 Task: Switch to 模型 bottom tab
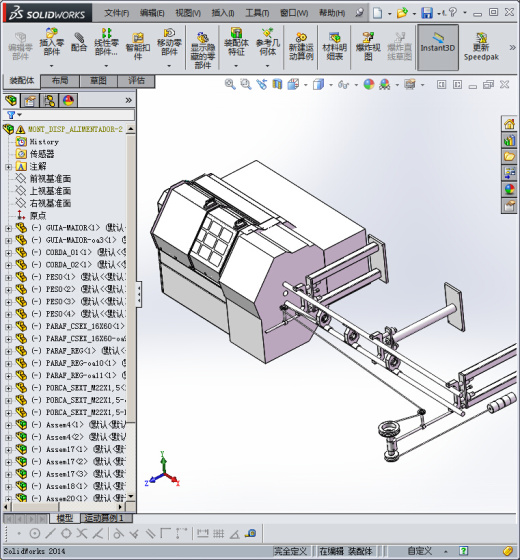(65, 518)
